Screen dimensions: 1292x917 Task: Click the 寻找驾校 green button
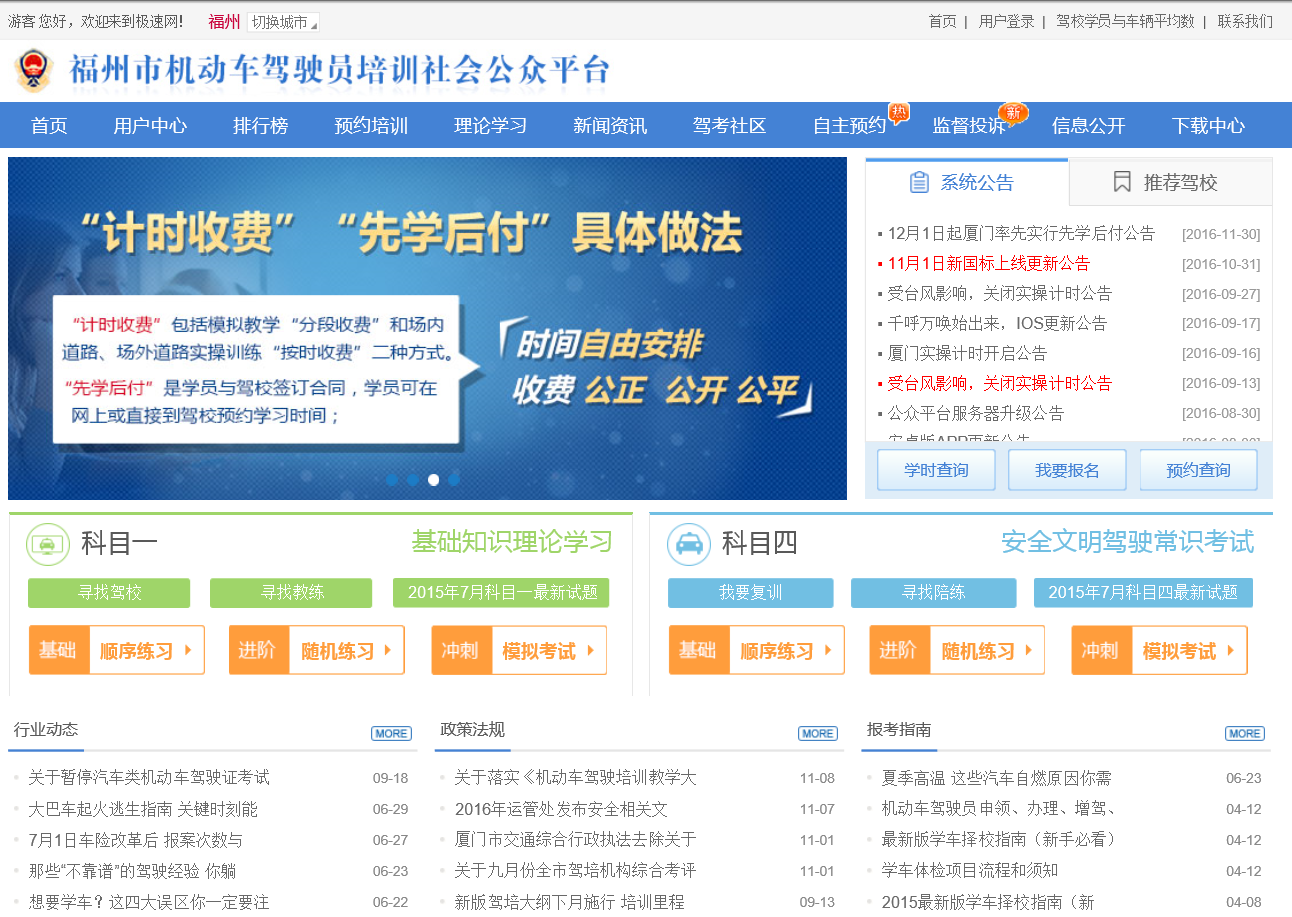tap(109, 593)
